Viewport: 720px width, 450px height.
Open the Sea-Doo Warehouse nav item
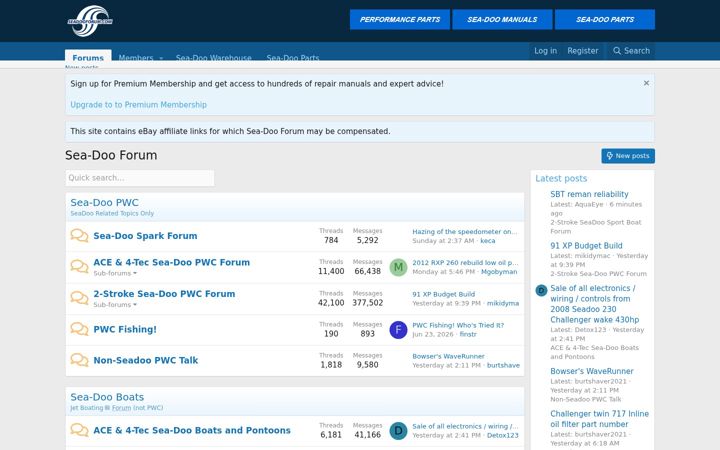coord(214,58)
